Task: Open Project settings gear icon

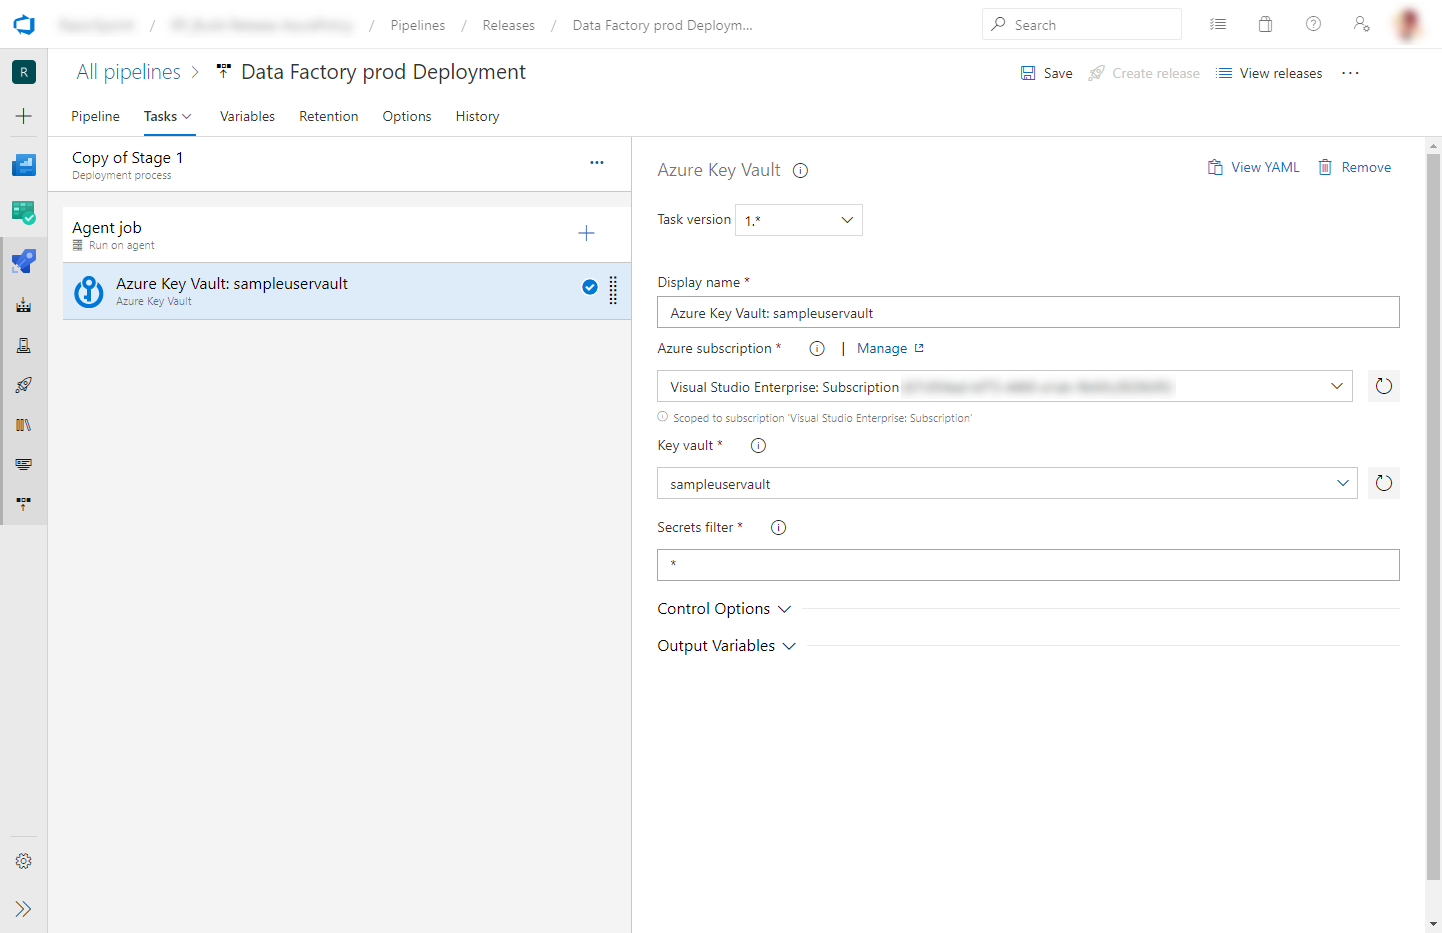Action: [x=24, y=861]
